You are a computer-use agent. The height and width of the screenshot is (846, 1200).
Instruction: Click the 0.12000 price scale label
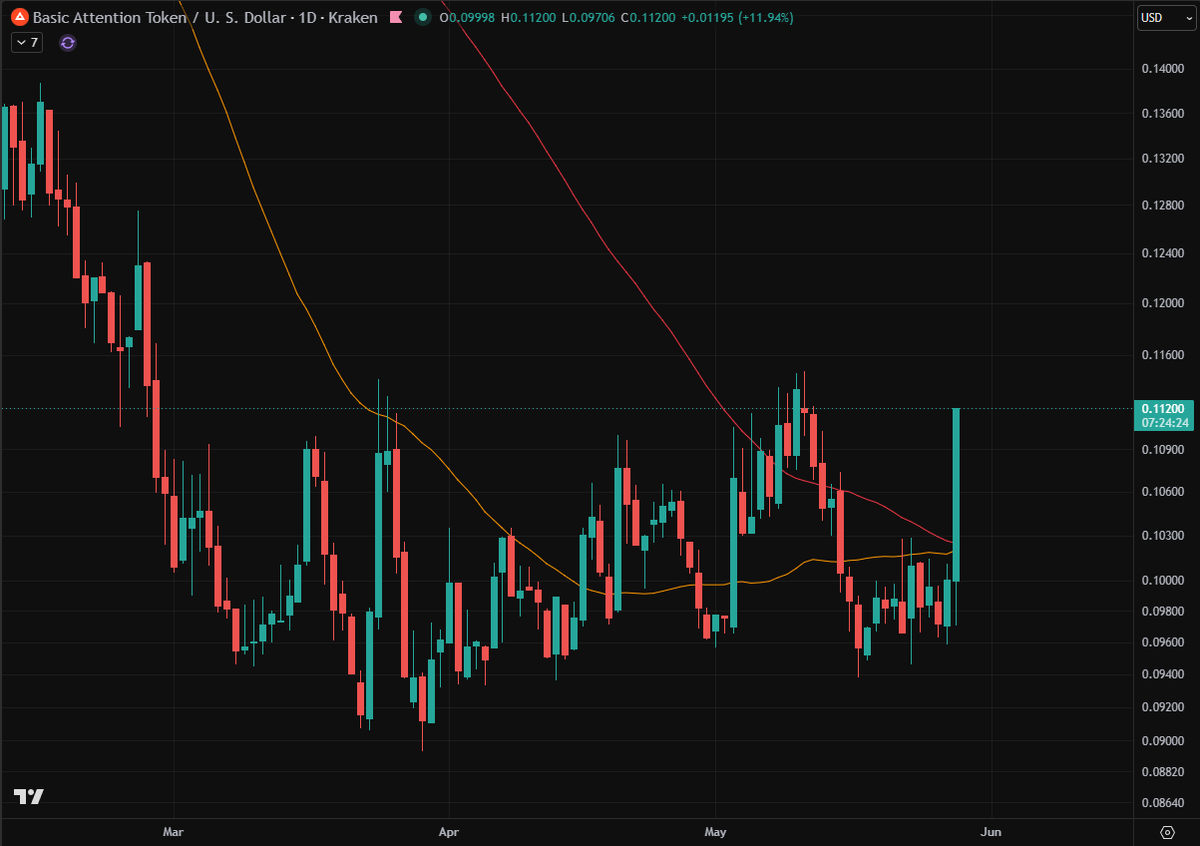pos(1162,303)
